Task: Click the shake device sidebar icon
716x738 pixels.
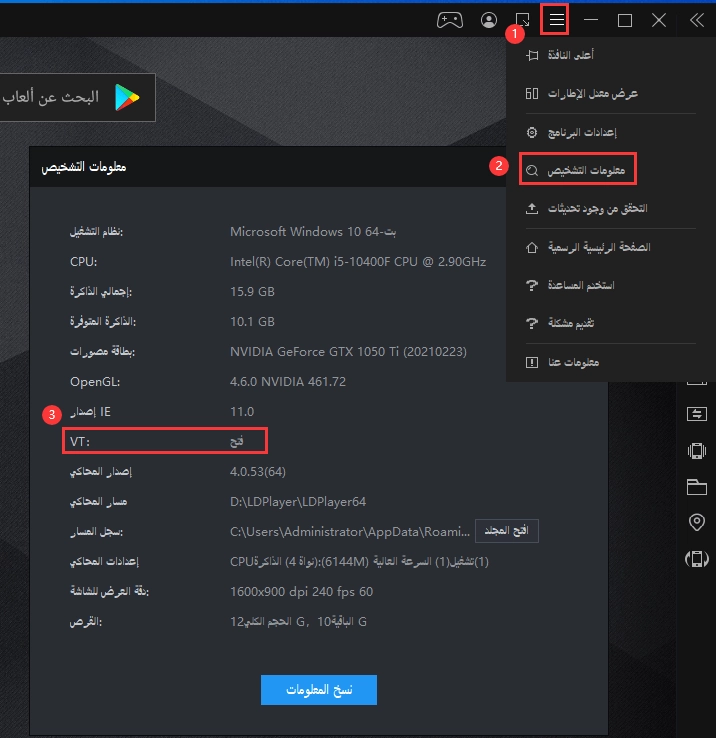Action: click(697, 450)
